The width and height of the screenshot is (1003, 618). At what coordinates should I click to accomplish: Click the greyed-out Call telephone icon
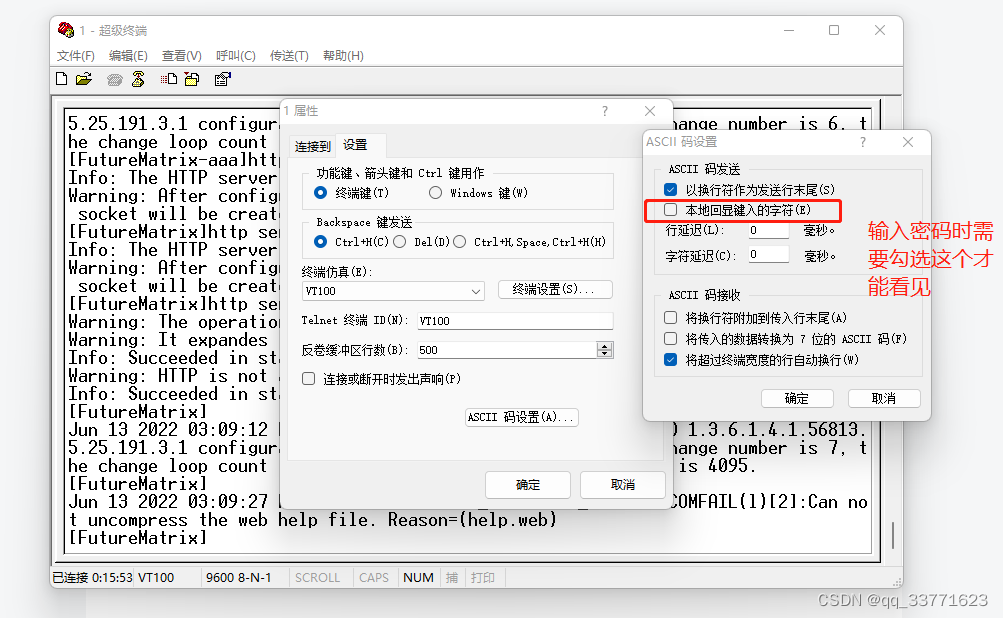point(115,79)
